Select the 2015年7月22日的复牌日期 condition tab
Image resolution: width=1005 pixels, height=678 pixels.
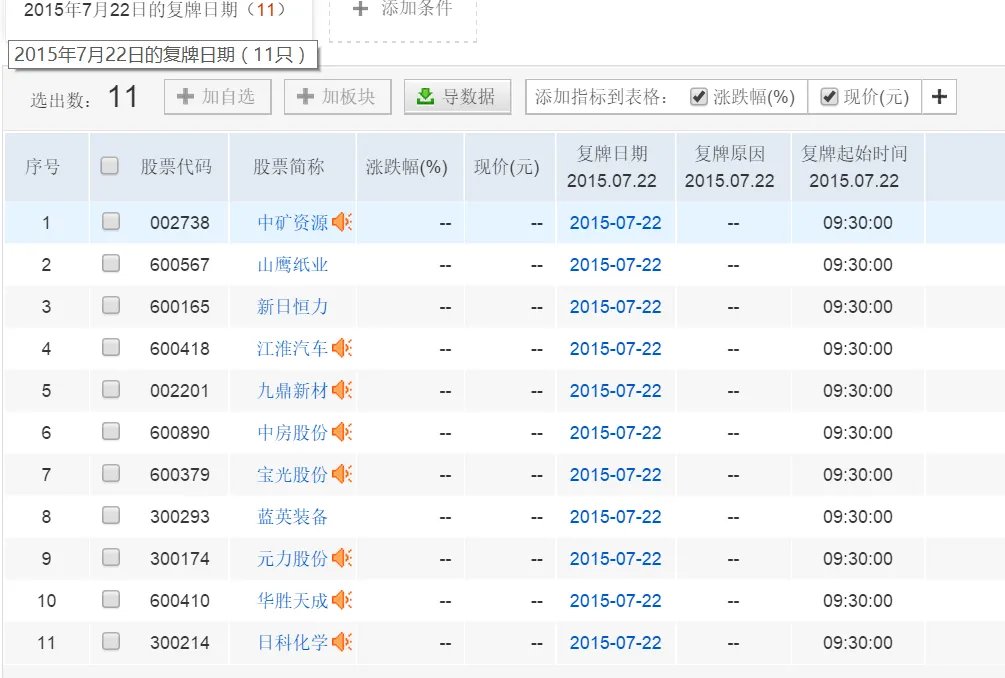(155, 10)
